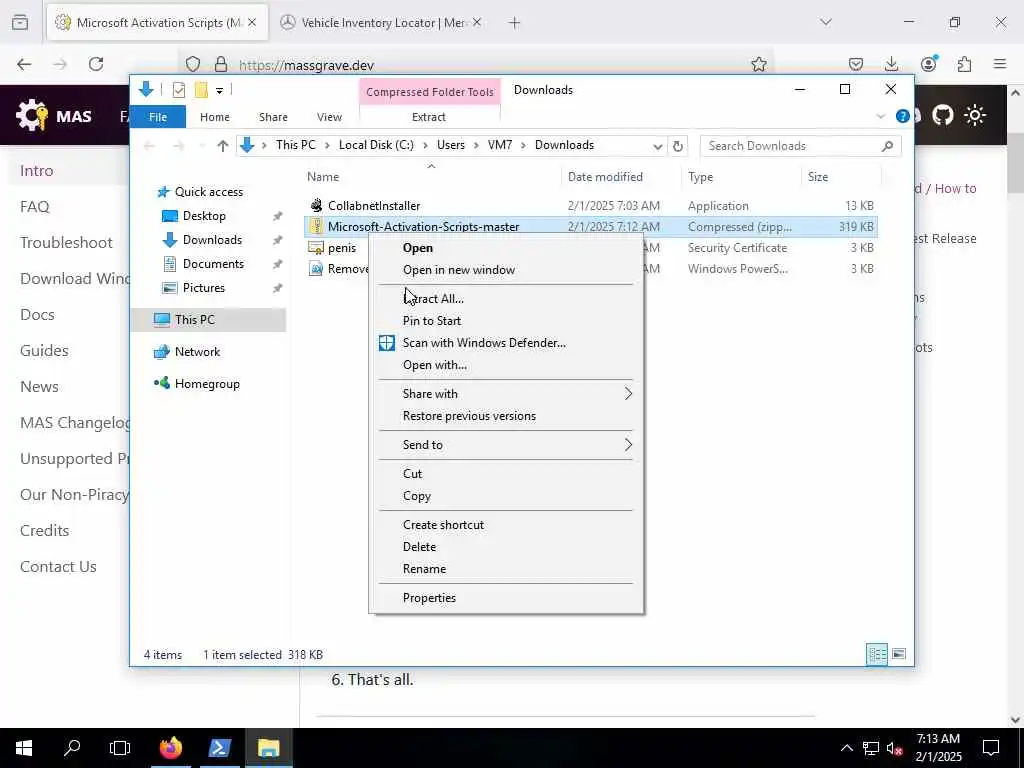The width and height of the screenshot is (1024, 768).
Task: Open Explorer File tab
Action: pyautogui.click(x=158, y=117)
